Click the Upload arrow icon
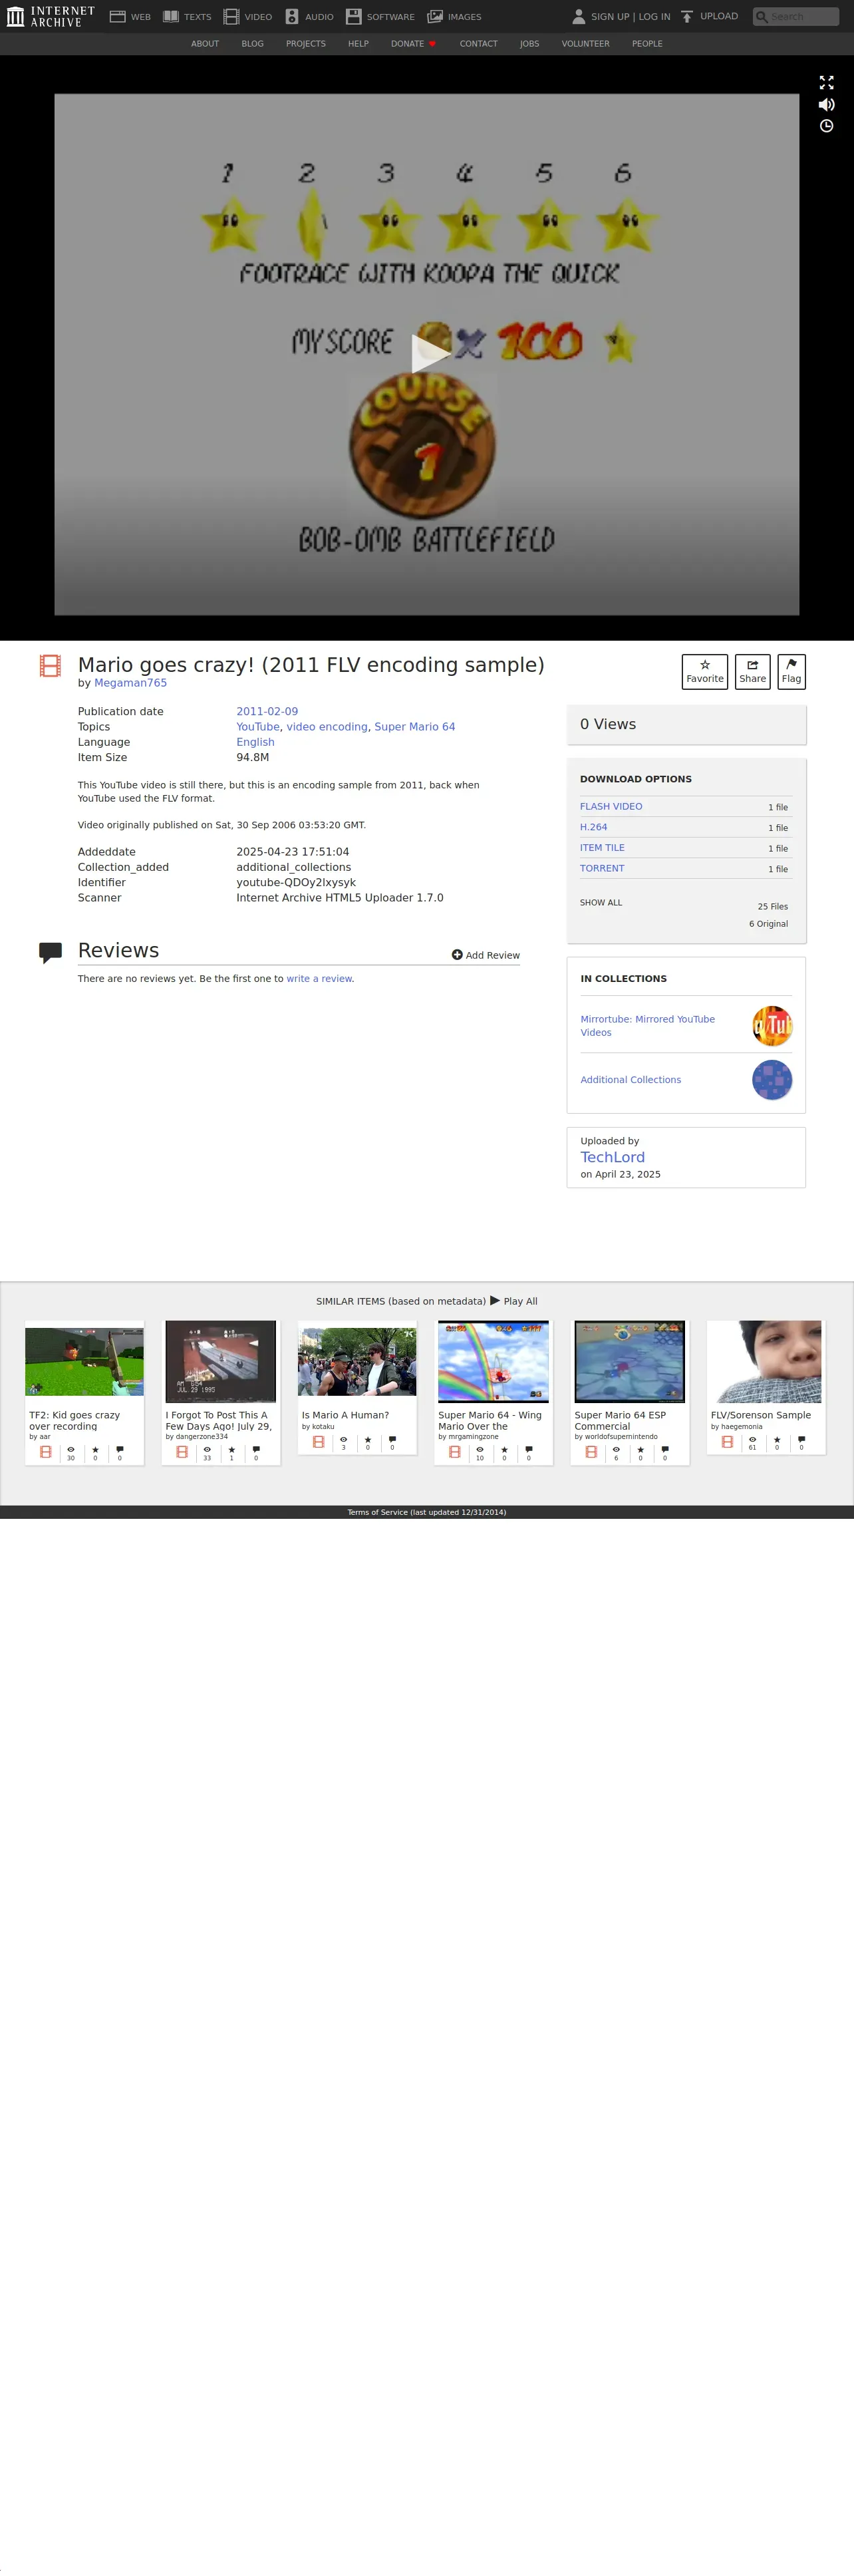 (687, 17)
